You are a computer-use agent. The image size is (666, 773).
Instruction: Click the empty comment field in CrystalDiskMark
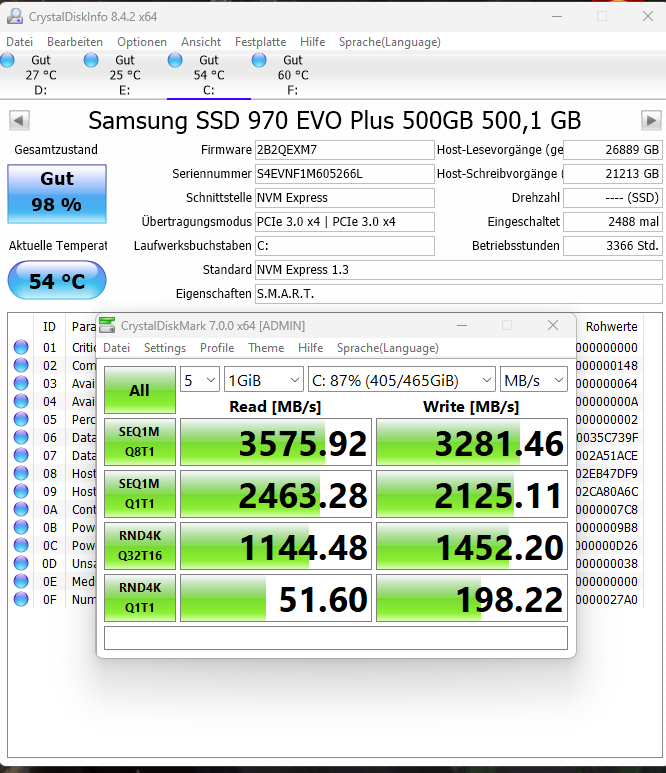pyautogui.click(x=336, y=638)
